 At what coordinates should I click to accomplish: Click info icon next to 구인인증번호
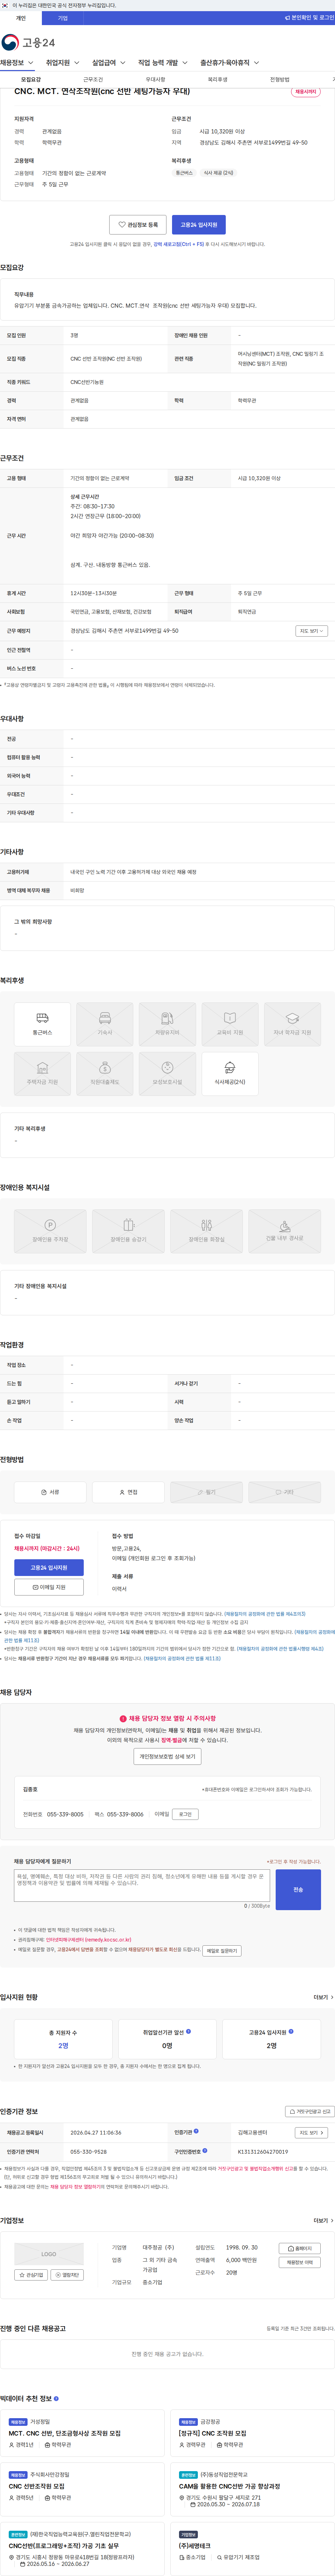tap(205, 2150)
